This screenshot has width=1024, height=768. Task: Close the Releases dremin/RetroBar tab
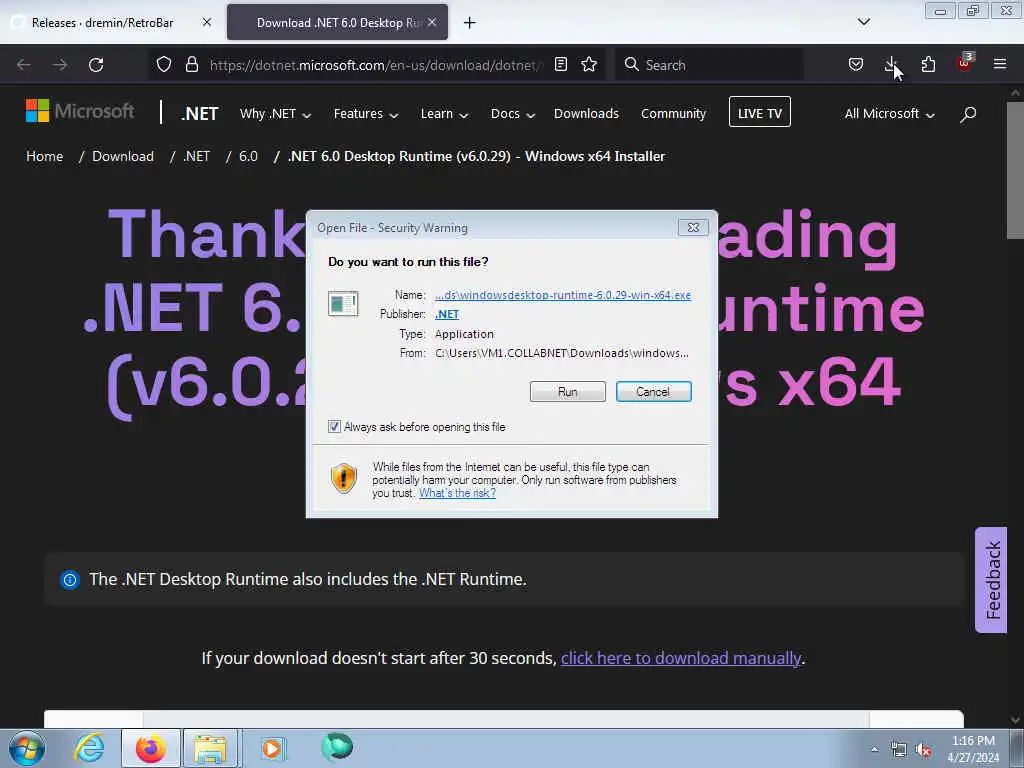click(207, 22)
